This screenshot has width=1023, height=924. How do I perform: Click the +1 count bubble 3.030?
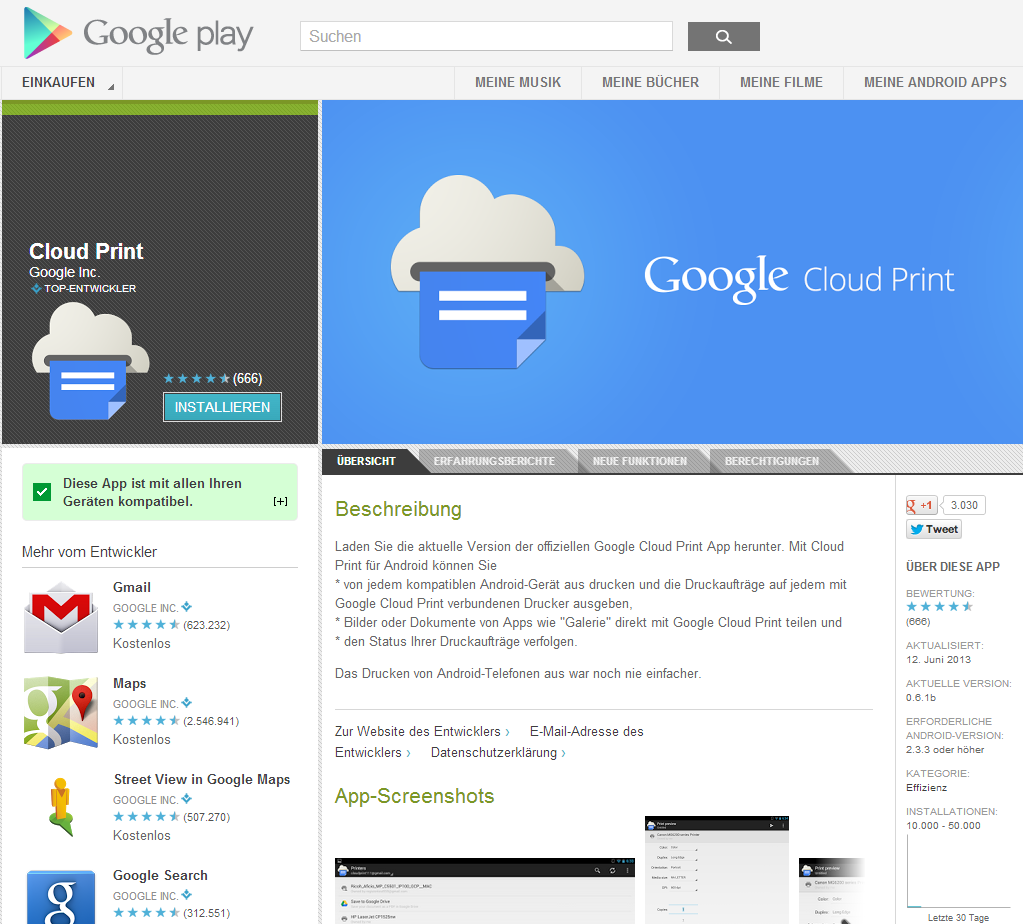tap(964, 505)
